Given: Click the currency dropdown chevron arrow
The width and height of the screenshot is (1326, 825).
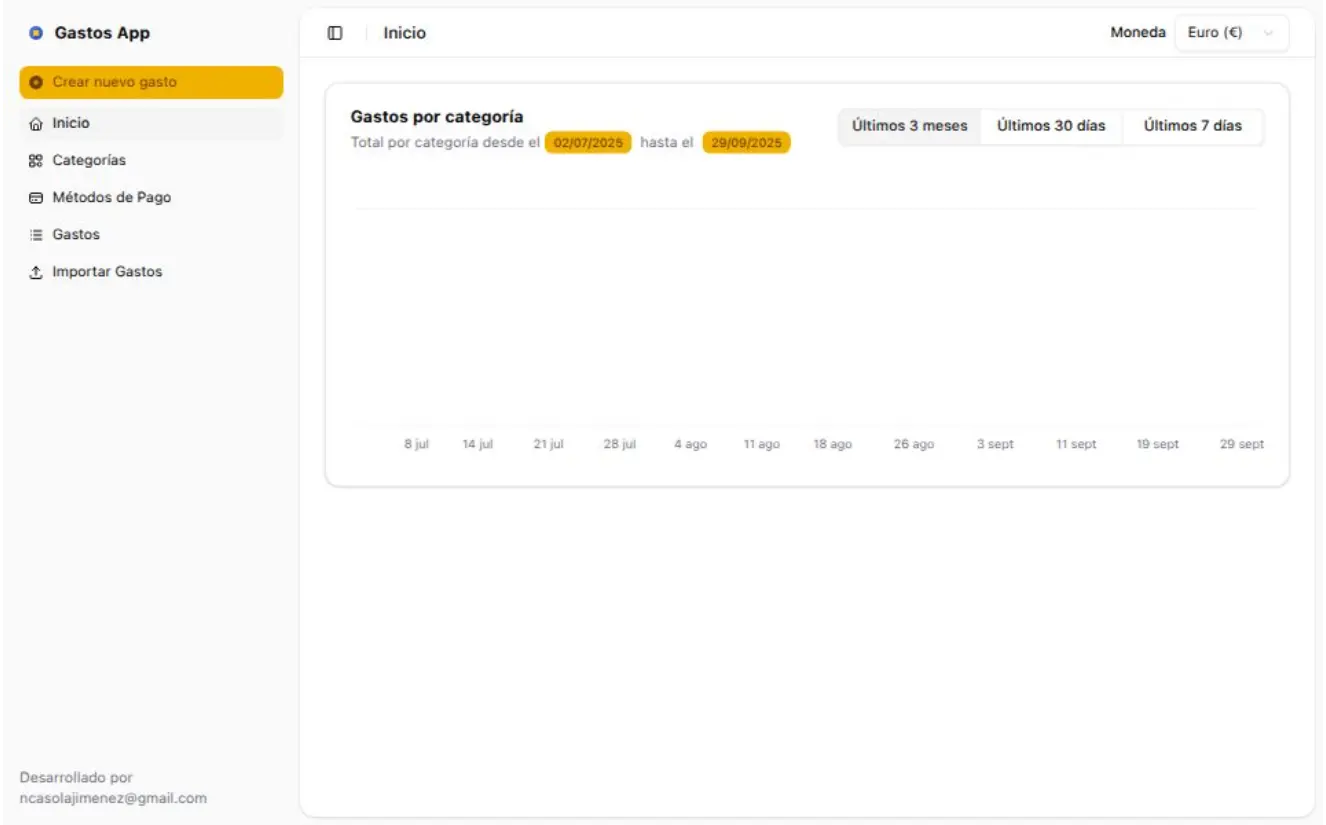Looking at the screenshot, I should [1268, 33].
